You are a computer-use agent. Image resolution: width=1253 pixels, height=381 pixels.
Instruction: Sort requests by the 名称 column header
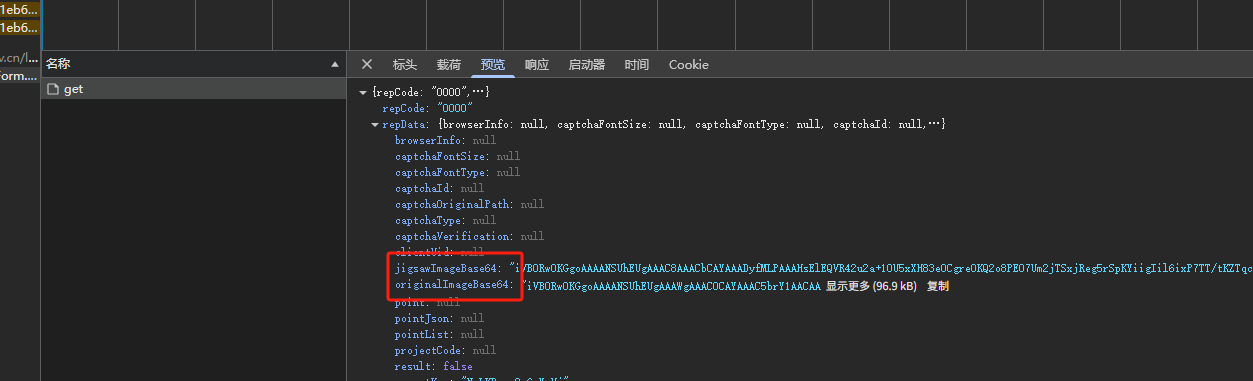[x=193, y=64]
